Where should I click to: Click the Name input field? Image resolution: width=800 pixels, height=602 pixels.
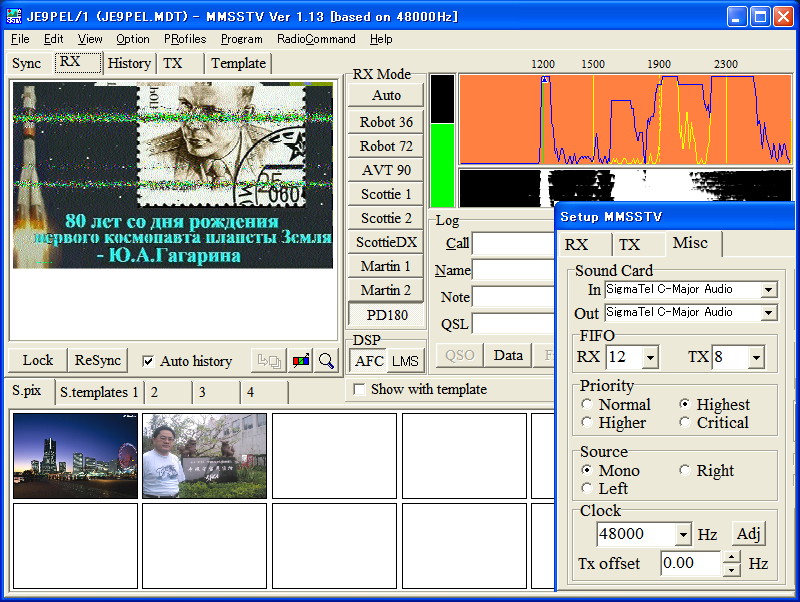pos(513,270)
